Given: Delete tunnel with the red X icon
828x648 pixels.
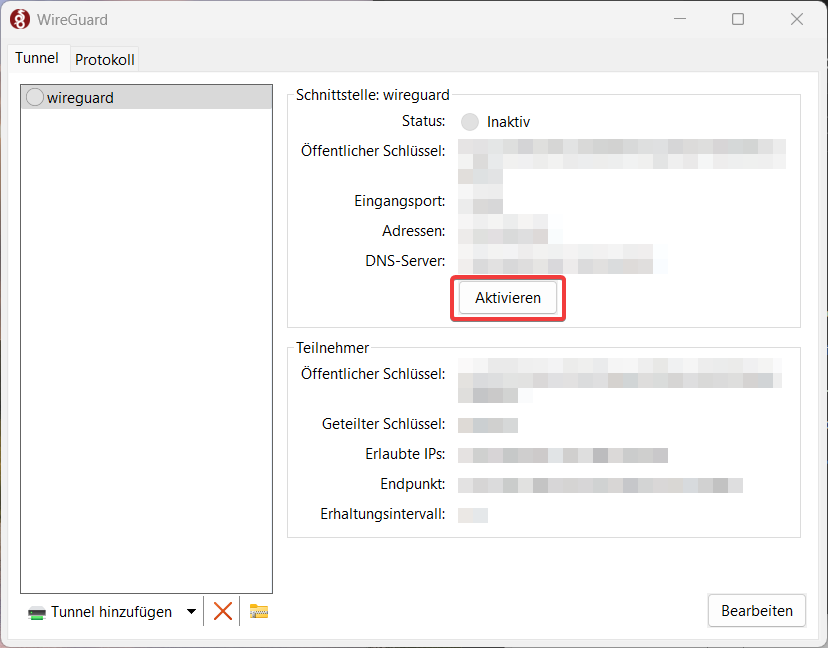Looking at the screenshot, I should pyautogui.click(x=222, y=612).
